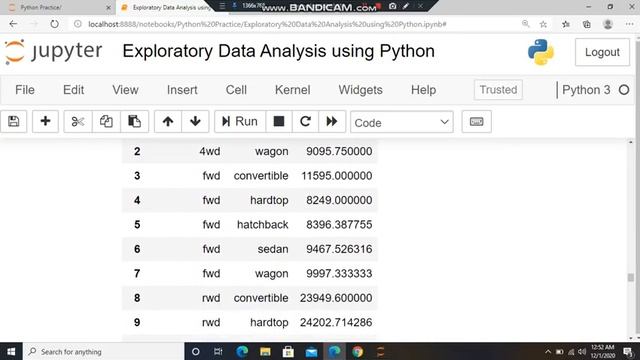Add page to favorites star icon
Image resolution: width=640 pixels, height=360 pixels.
click(x=543, y=24)
